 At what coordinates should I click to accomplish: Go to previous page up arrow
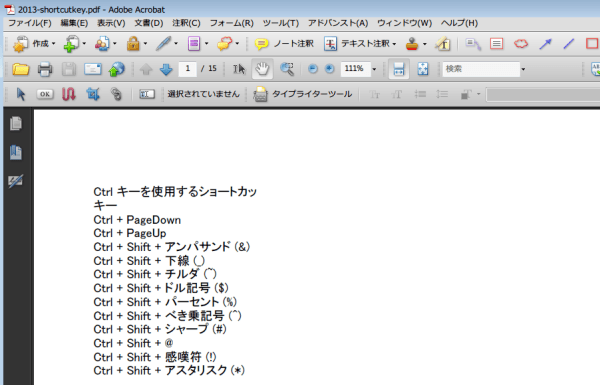point(146,69)
